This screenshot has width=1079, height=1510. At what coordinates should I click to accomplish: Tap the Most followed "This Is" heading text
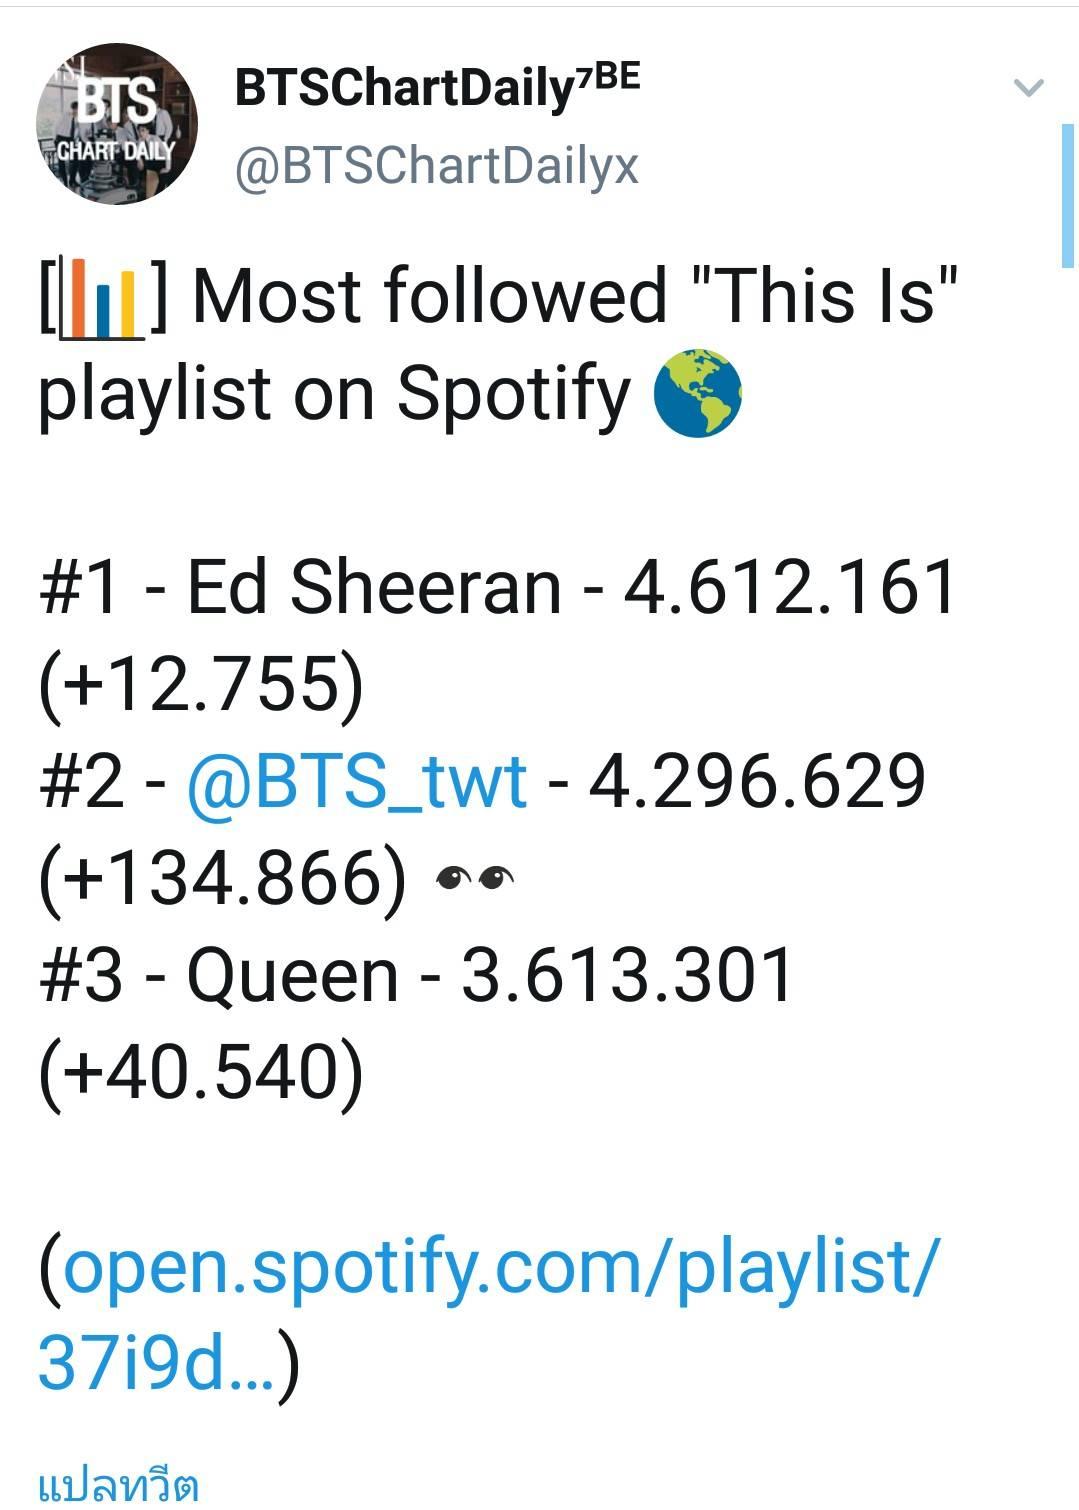point(575,295)
